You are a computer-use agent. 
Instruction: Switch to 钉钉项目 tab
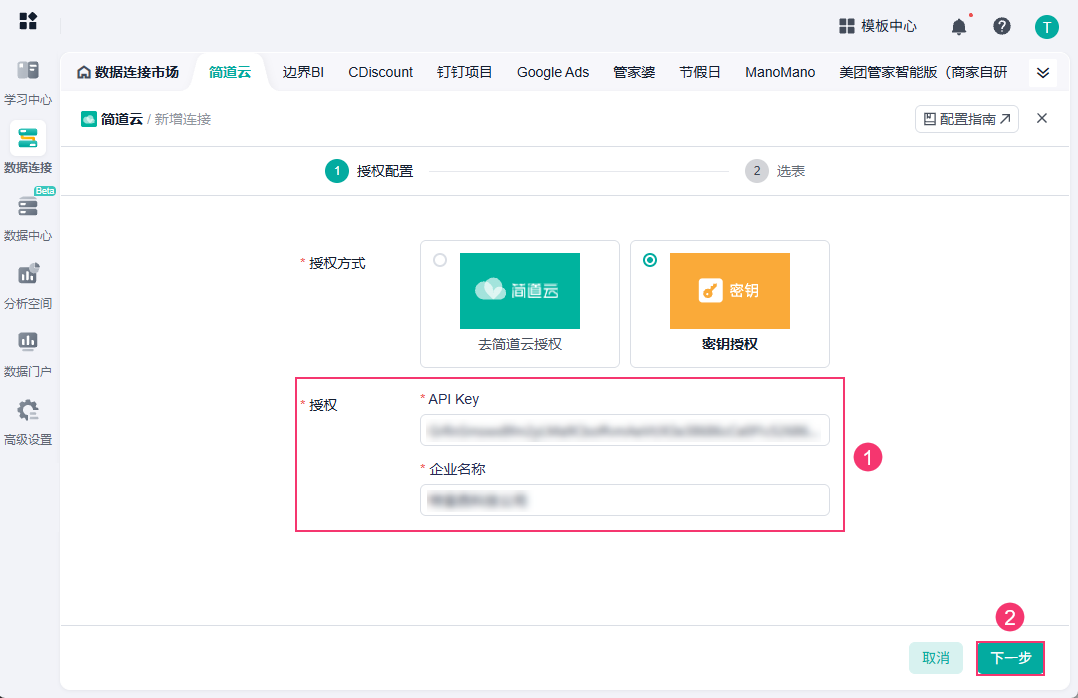464,72
